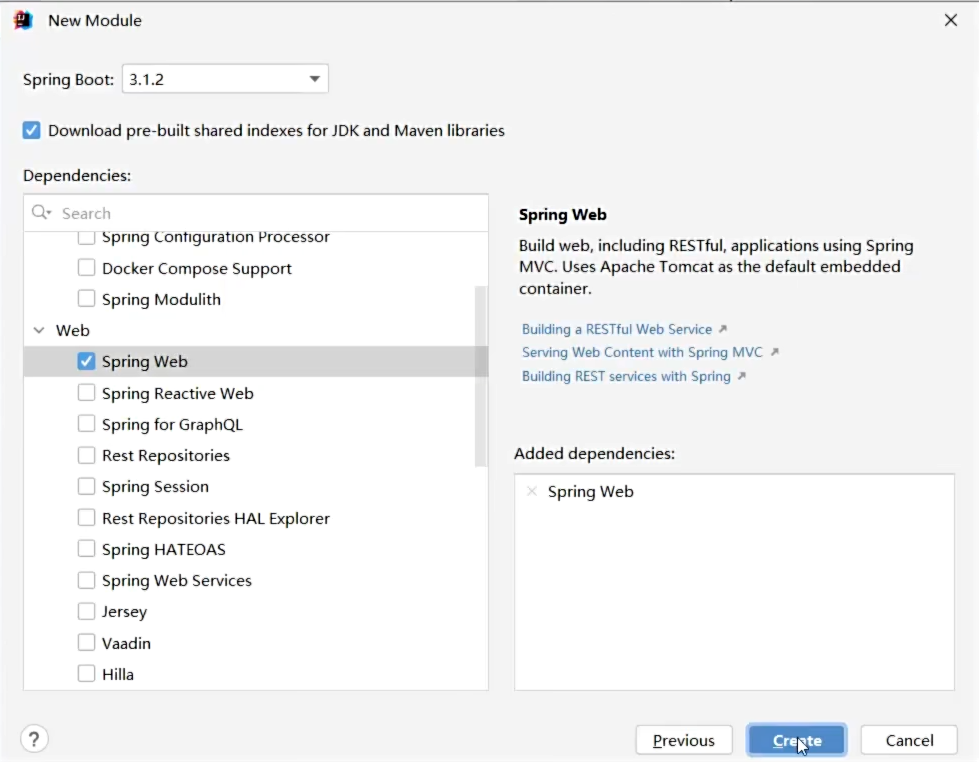Enable the Spring Reactive Web checkbox
The image size is (979, 762).
[87, 393]
